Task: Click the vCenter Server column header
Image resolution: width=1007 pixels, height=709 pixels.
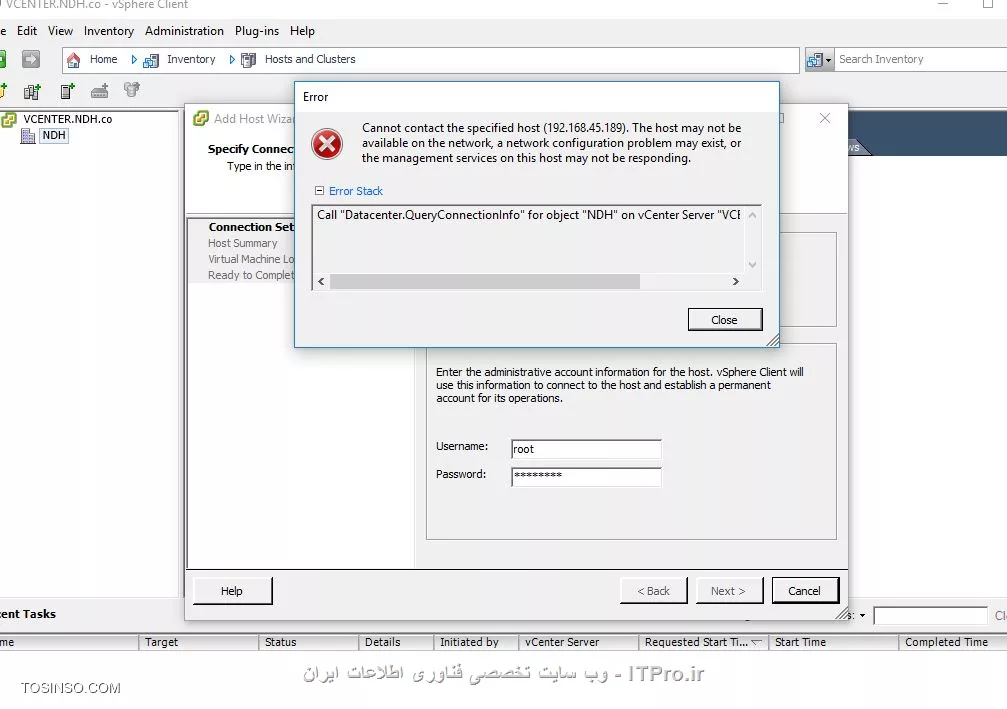Action: 578,642
